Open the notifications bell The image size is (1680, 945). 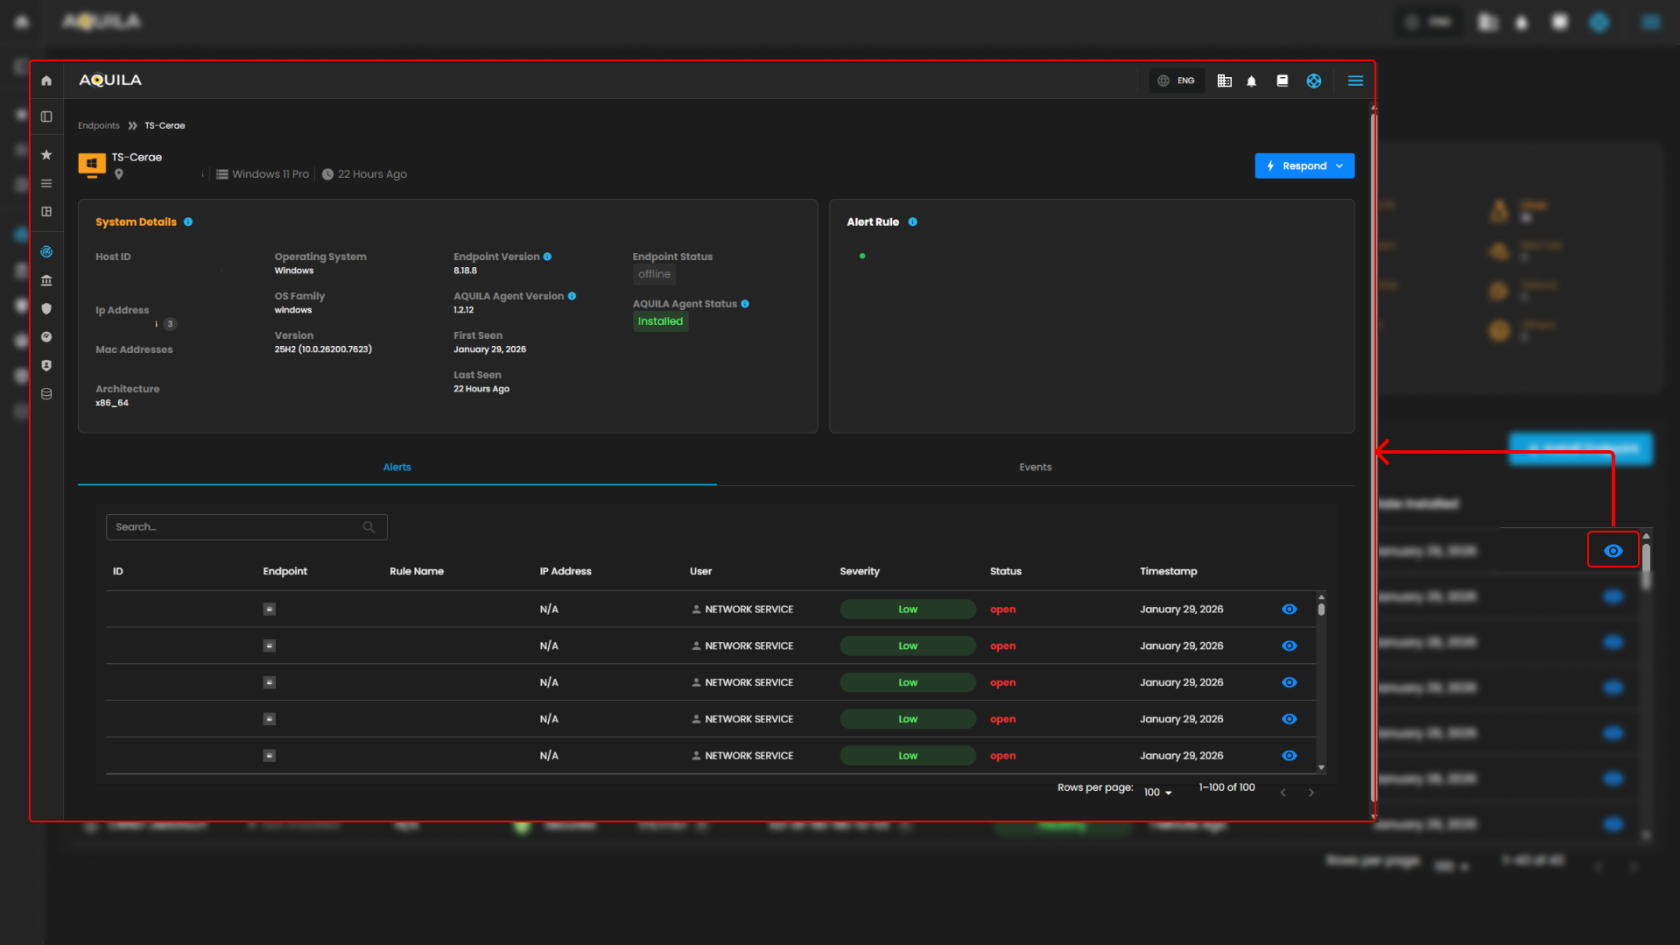pyautogui.click(x=1251, y=81)
